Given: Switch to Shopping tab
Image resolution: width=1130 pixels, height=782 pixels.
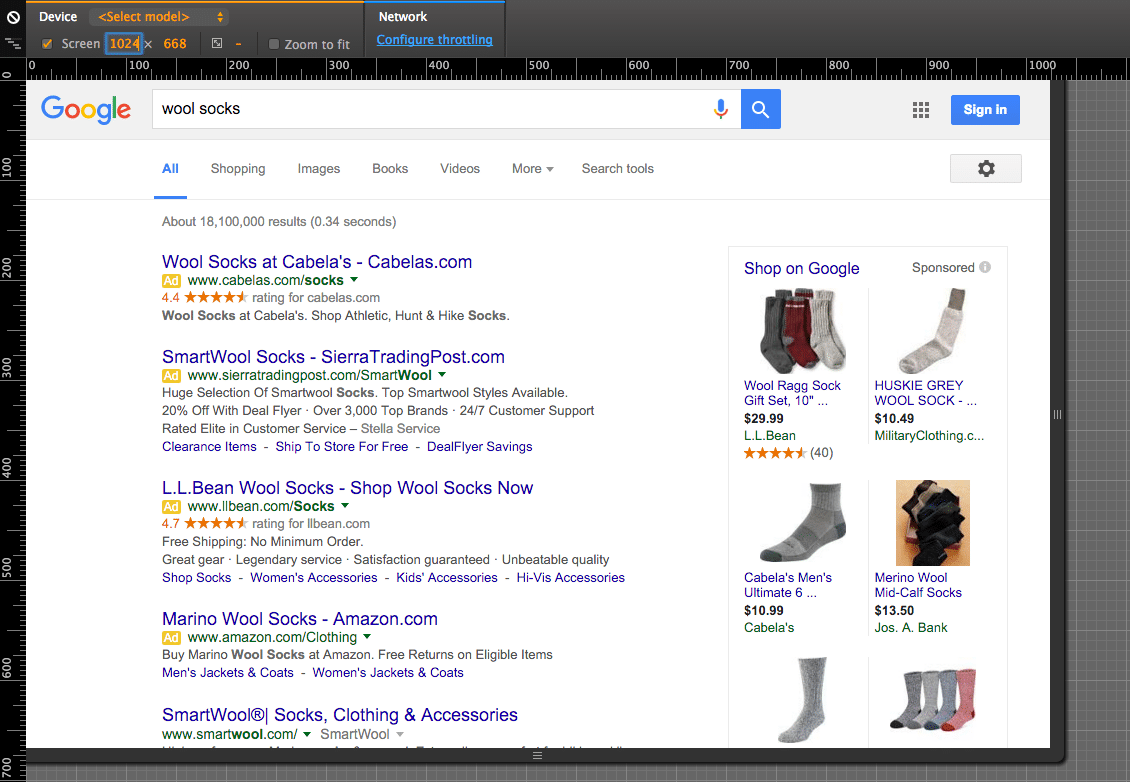Looking at the screenshot, I should coord(238,169).
